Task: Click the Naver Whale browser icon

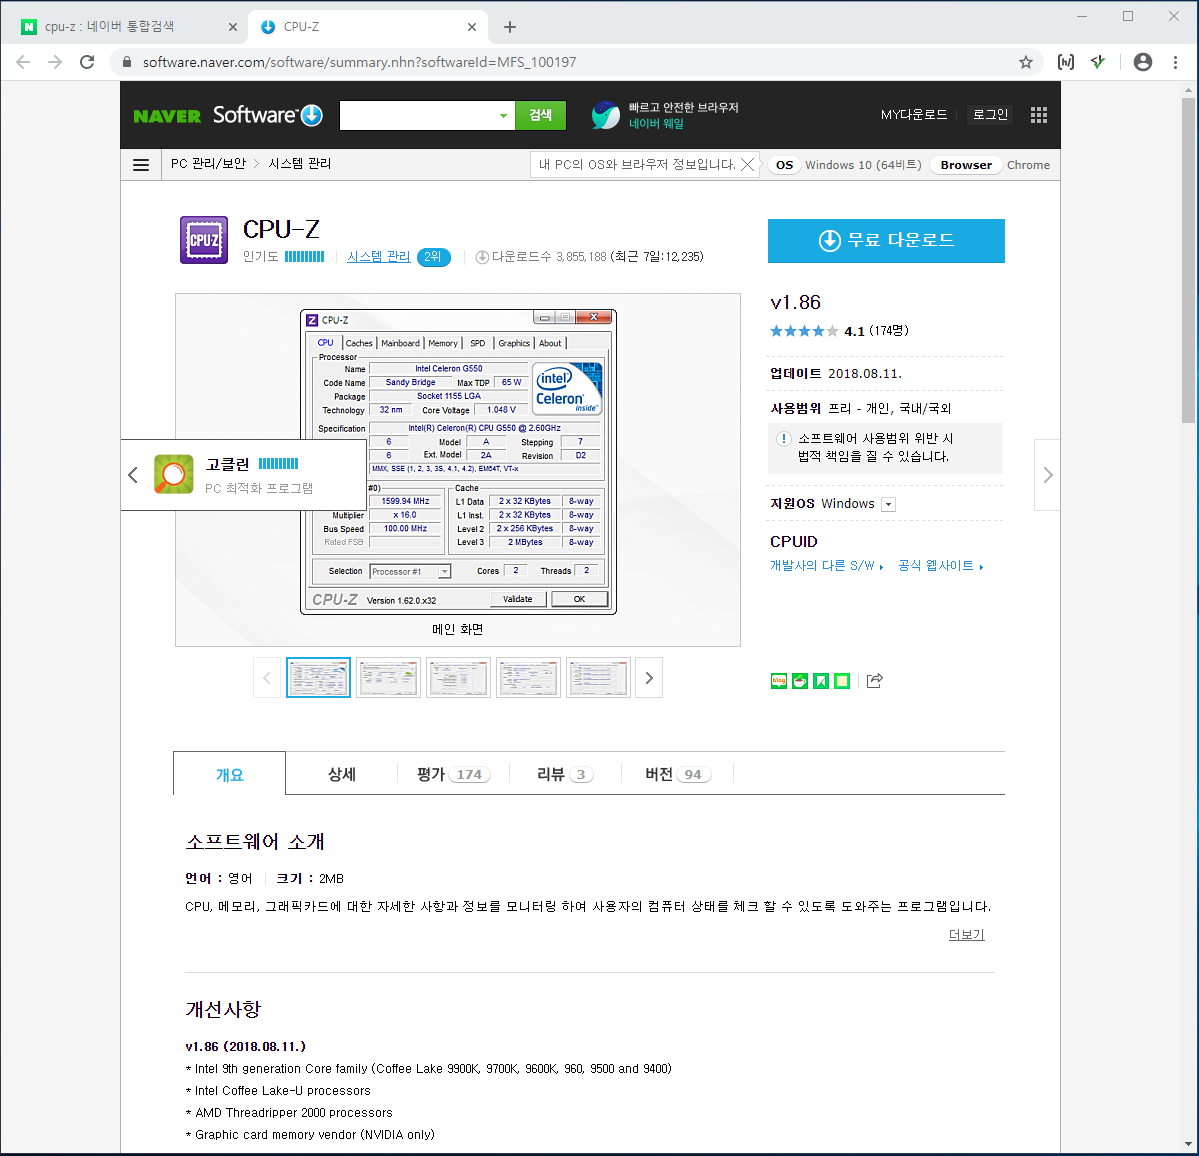Action: pyautogui.click(x=605, y=115)
